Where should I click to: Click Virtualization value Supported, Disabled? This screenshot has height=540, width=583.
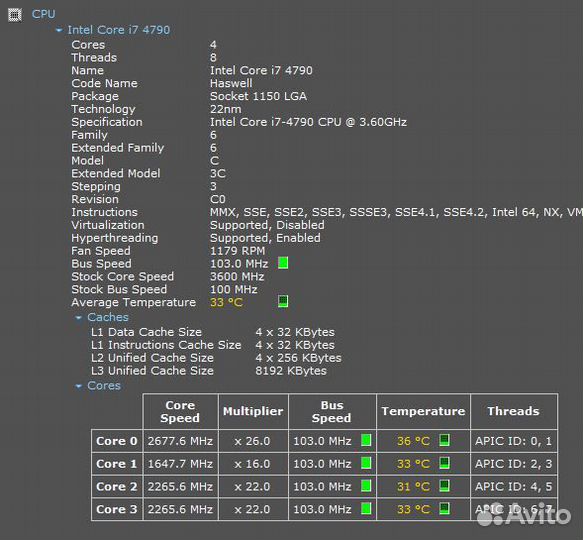[267, 225]
